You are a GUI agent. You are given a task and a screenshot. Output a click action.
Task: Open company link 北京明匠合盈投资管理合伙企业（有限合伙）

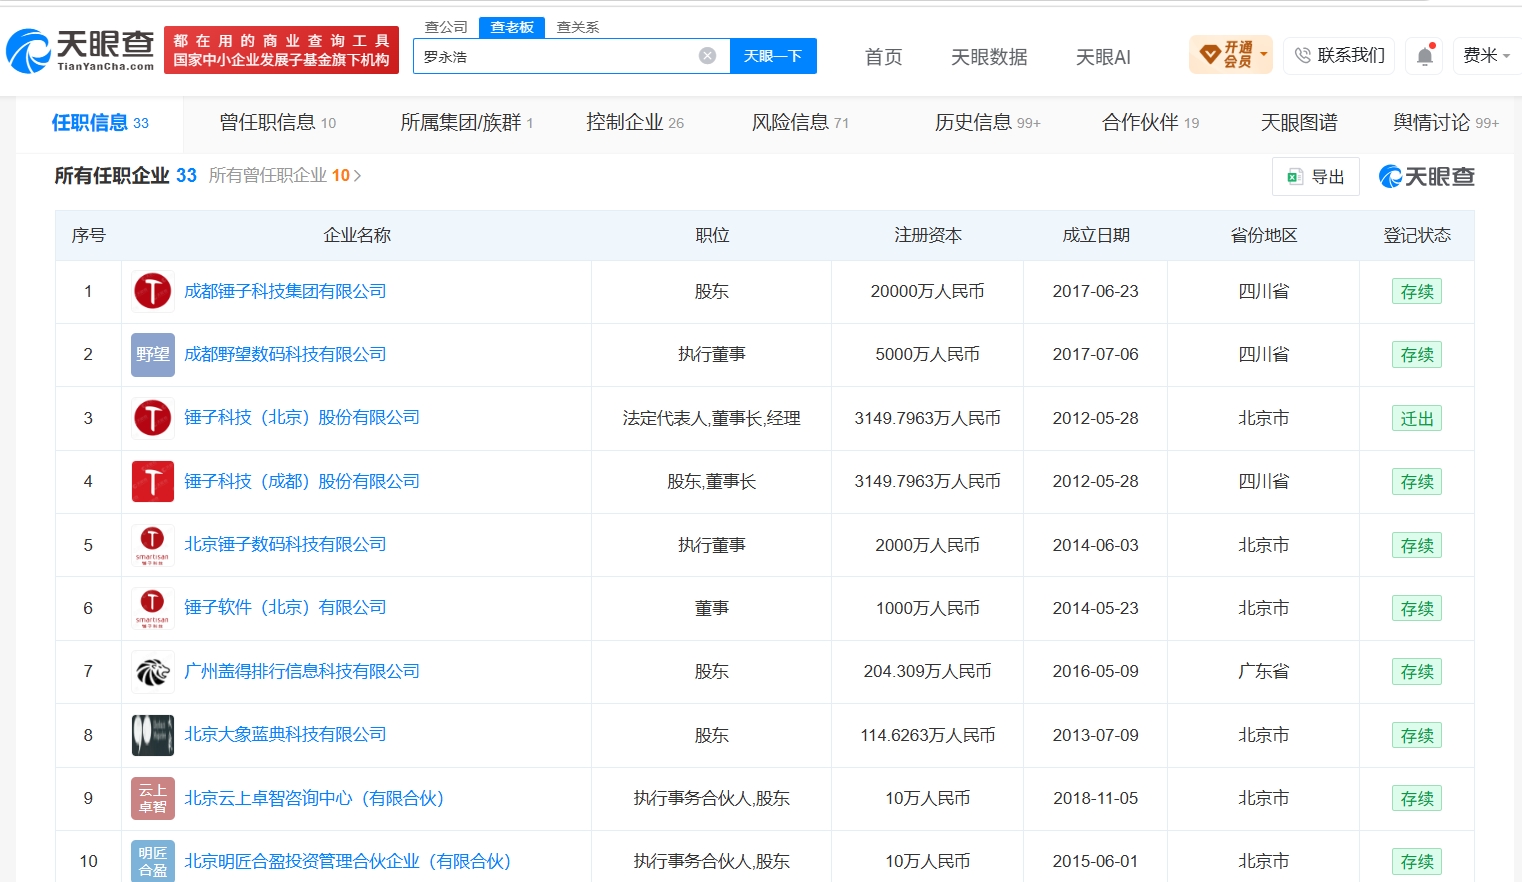coord(348,861)
